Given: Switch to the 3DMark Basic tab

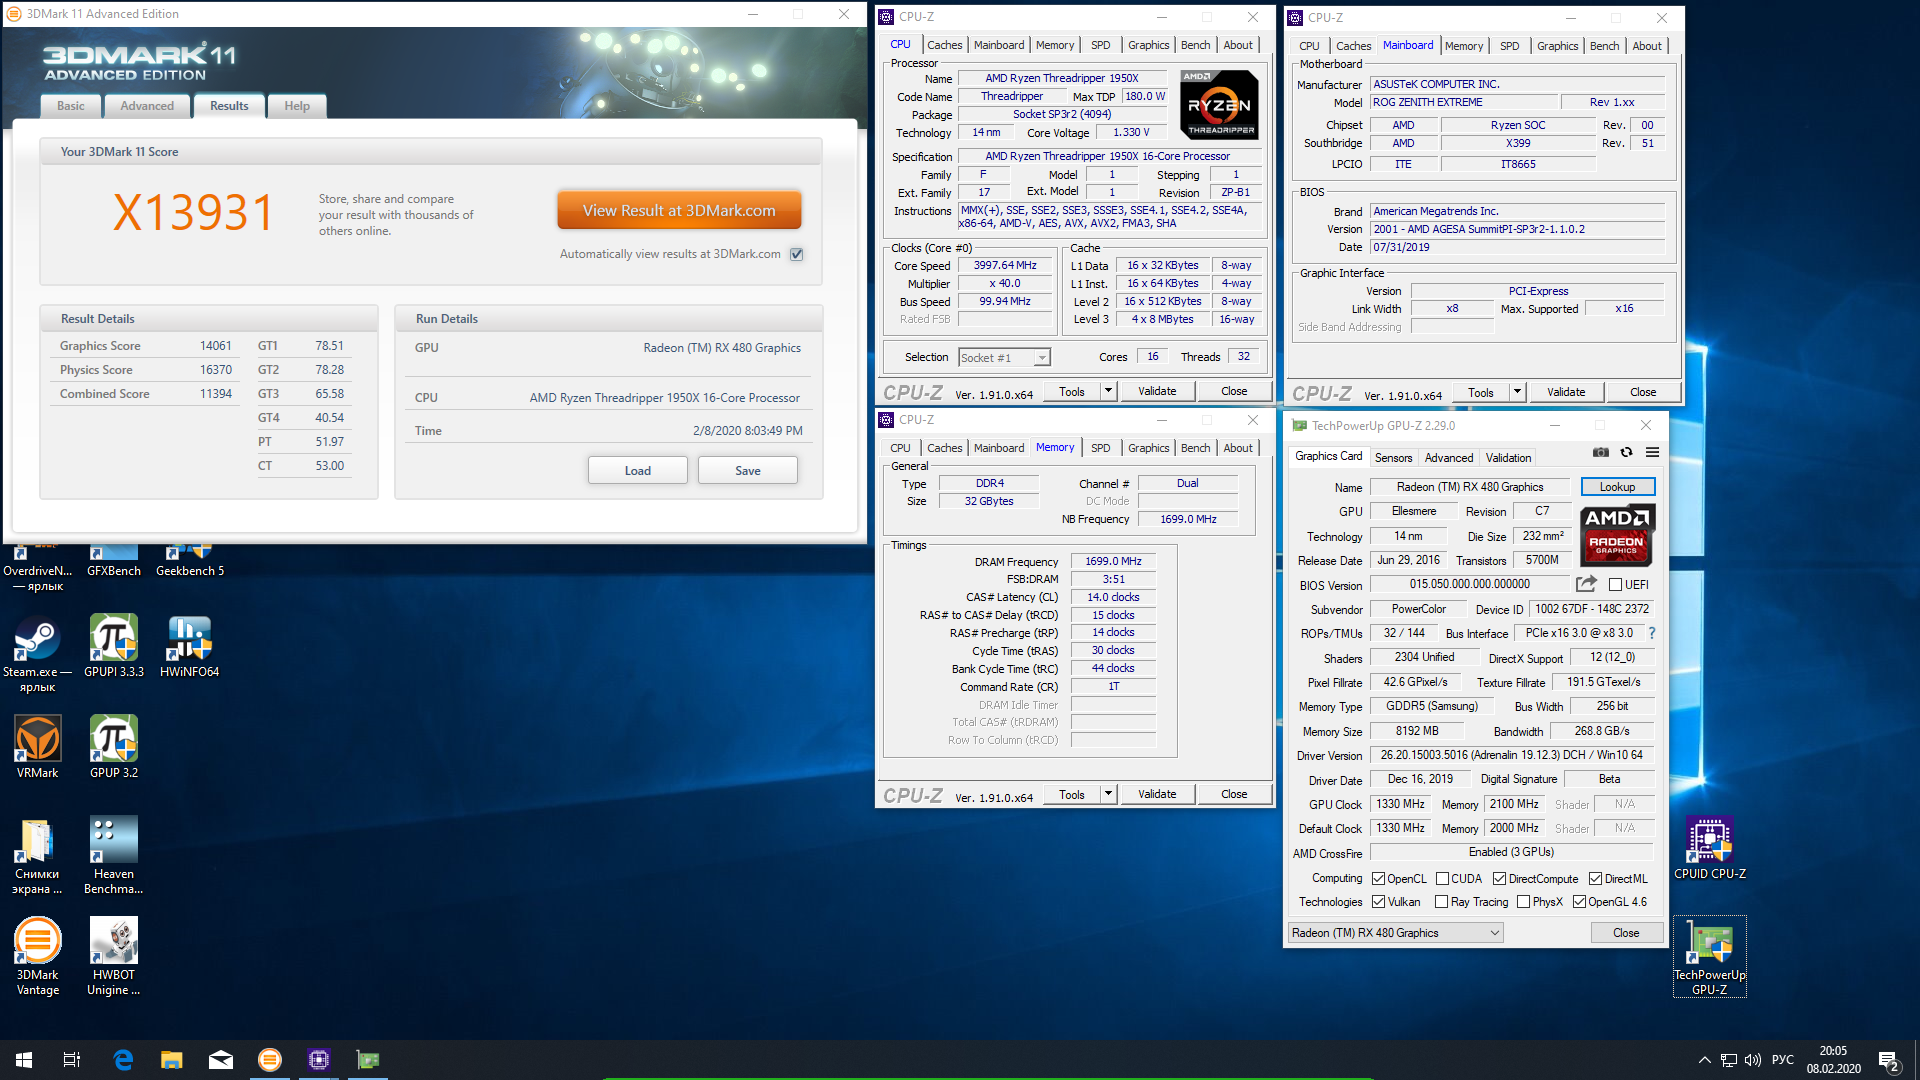Looking at the screenshot, I should (71, 106).
